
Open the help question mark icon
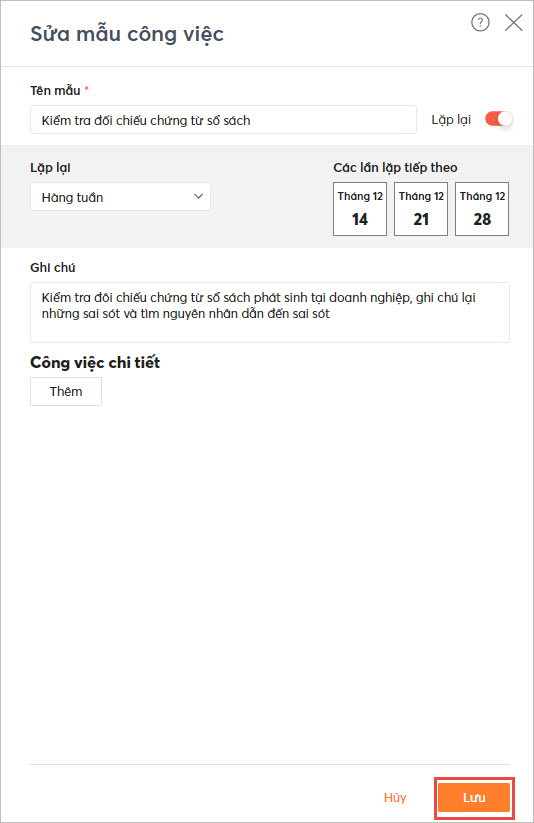click(x=480, y=23)
